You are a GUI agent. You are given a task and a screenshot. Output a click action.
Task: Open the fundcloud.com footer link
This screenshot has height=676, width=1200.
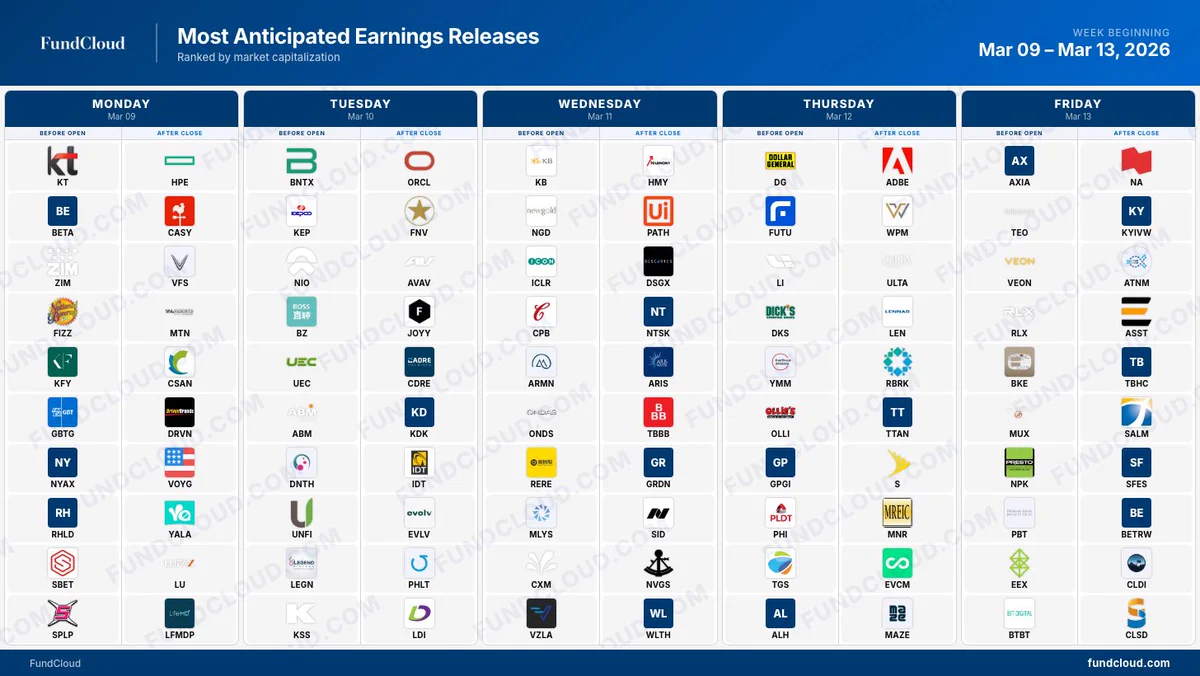(x=1128, y=663)
